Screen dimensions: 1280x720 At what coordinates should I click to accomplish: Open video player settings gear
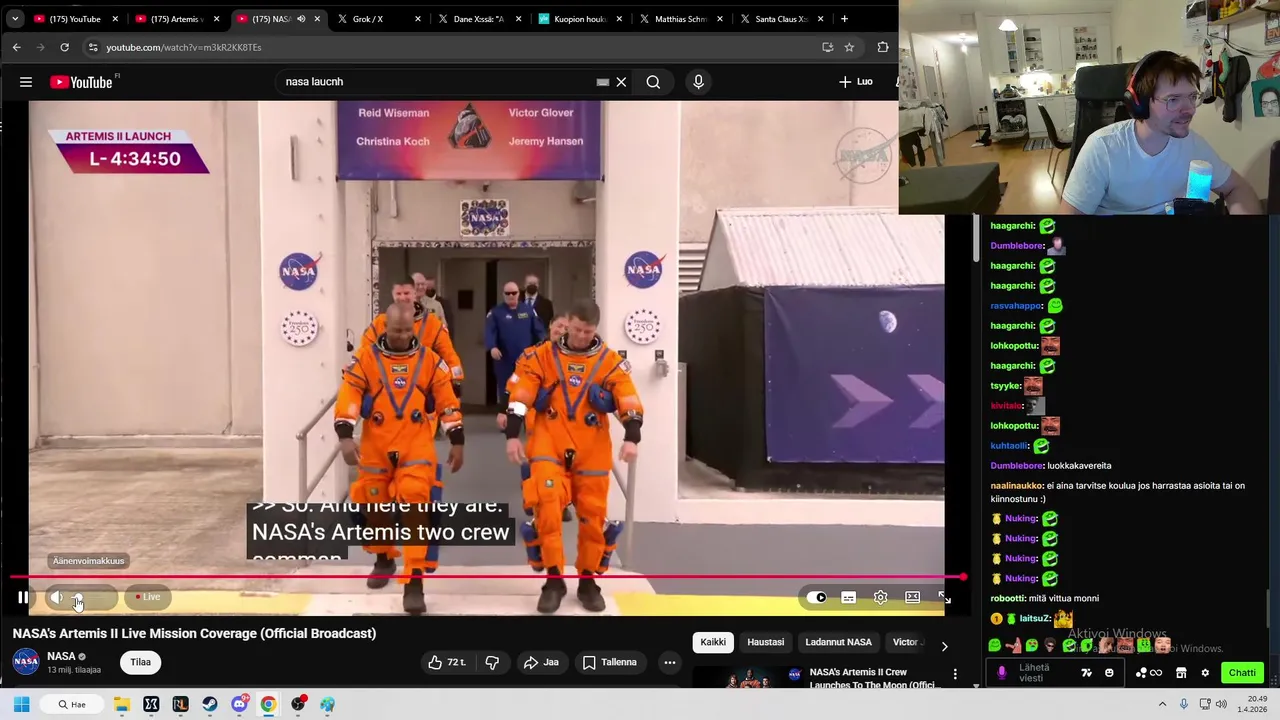(x=880, y=598)
